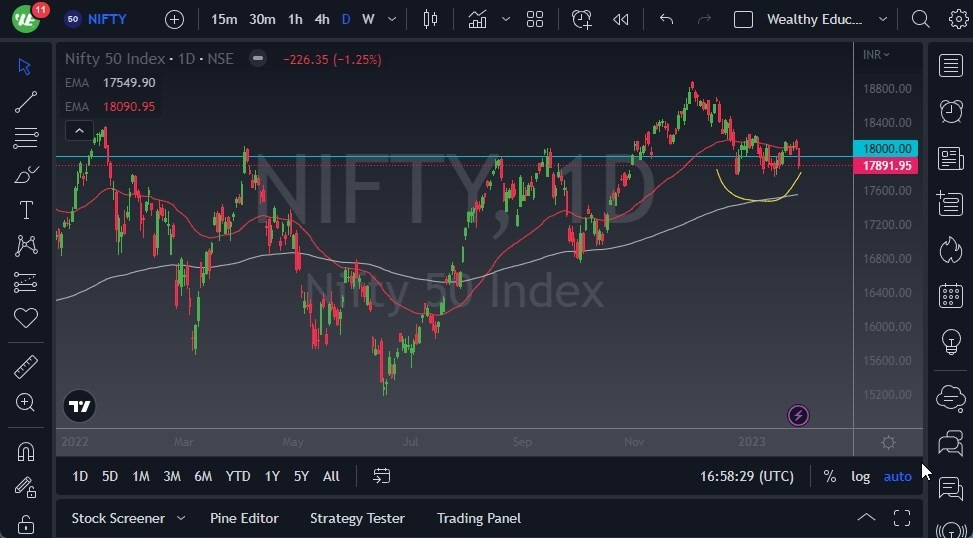
Task: Expand the indicator favorites dropdown arrow
Action: [506, 20]
